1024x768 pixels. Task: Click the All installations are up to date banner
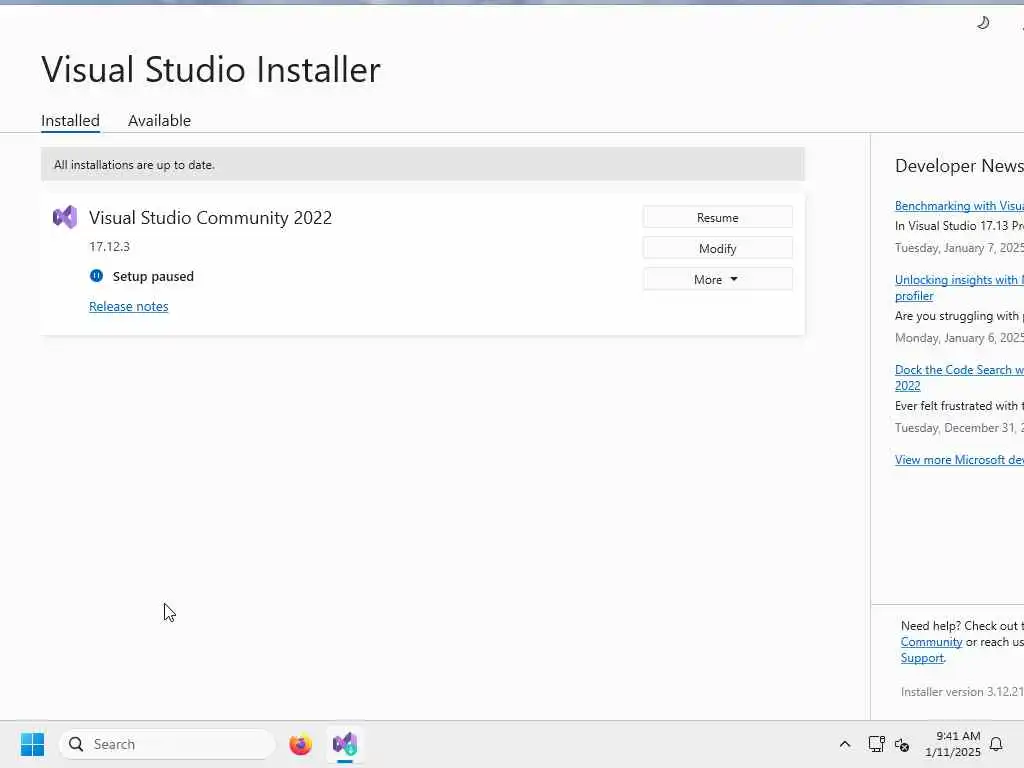423,164
